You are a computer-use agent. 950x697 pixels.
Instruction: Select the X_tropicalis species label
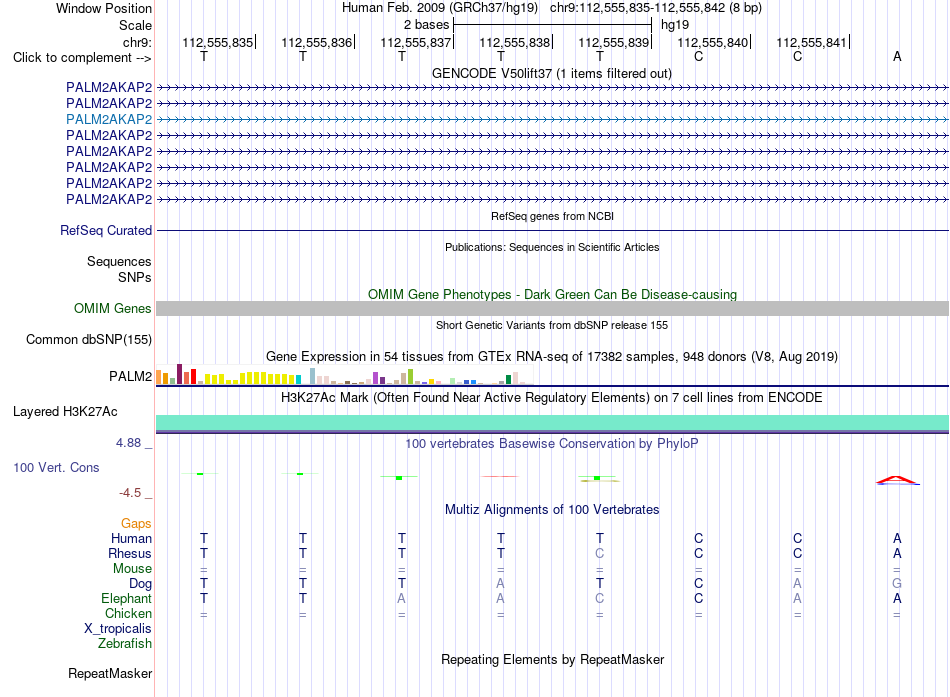(118, 629)
